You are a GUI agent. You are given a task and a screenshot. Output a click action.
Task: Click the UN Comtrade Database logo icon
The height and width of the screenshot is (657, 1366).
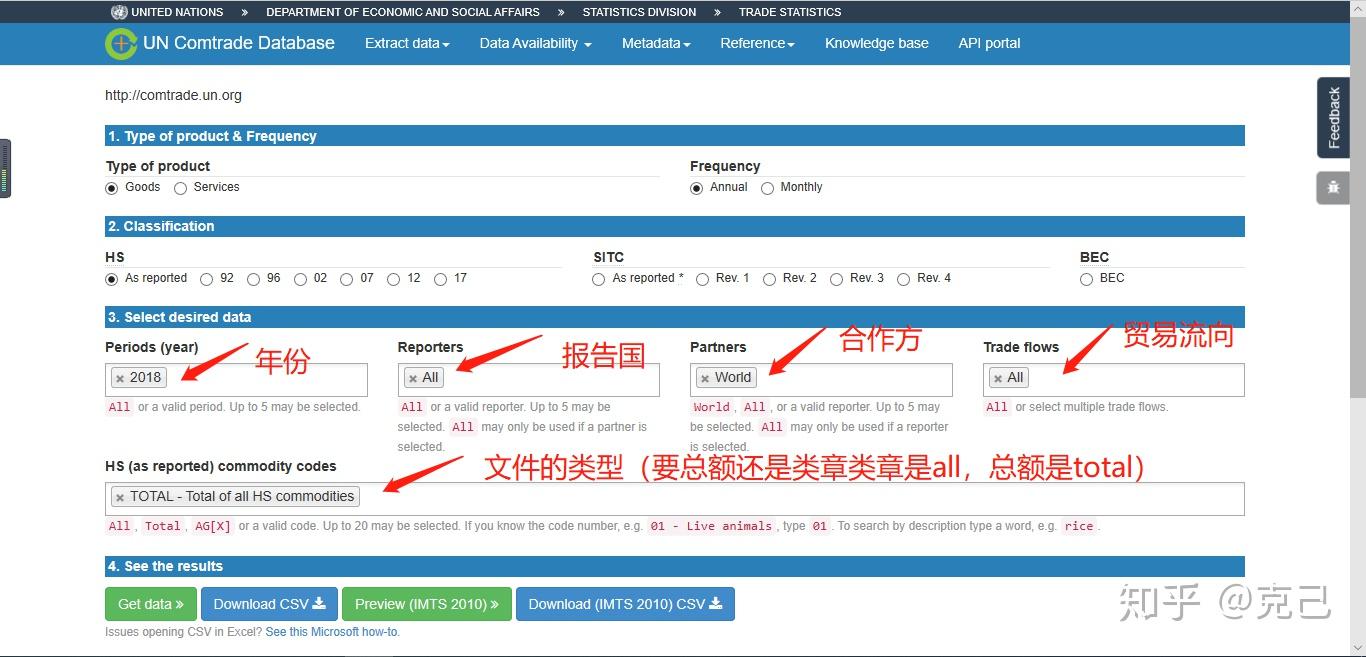point(120,43)
